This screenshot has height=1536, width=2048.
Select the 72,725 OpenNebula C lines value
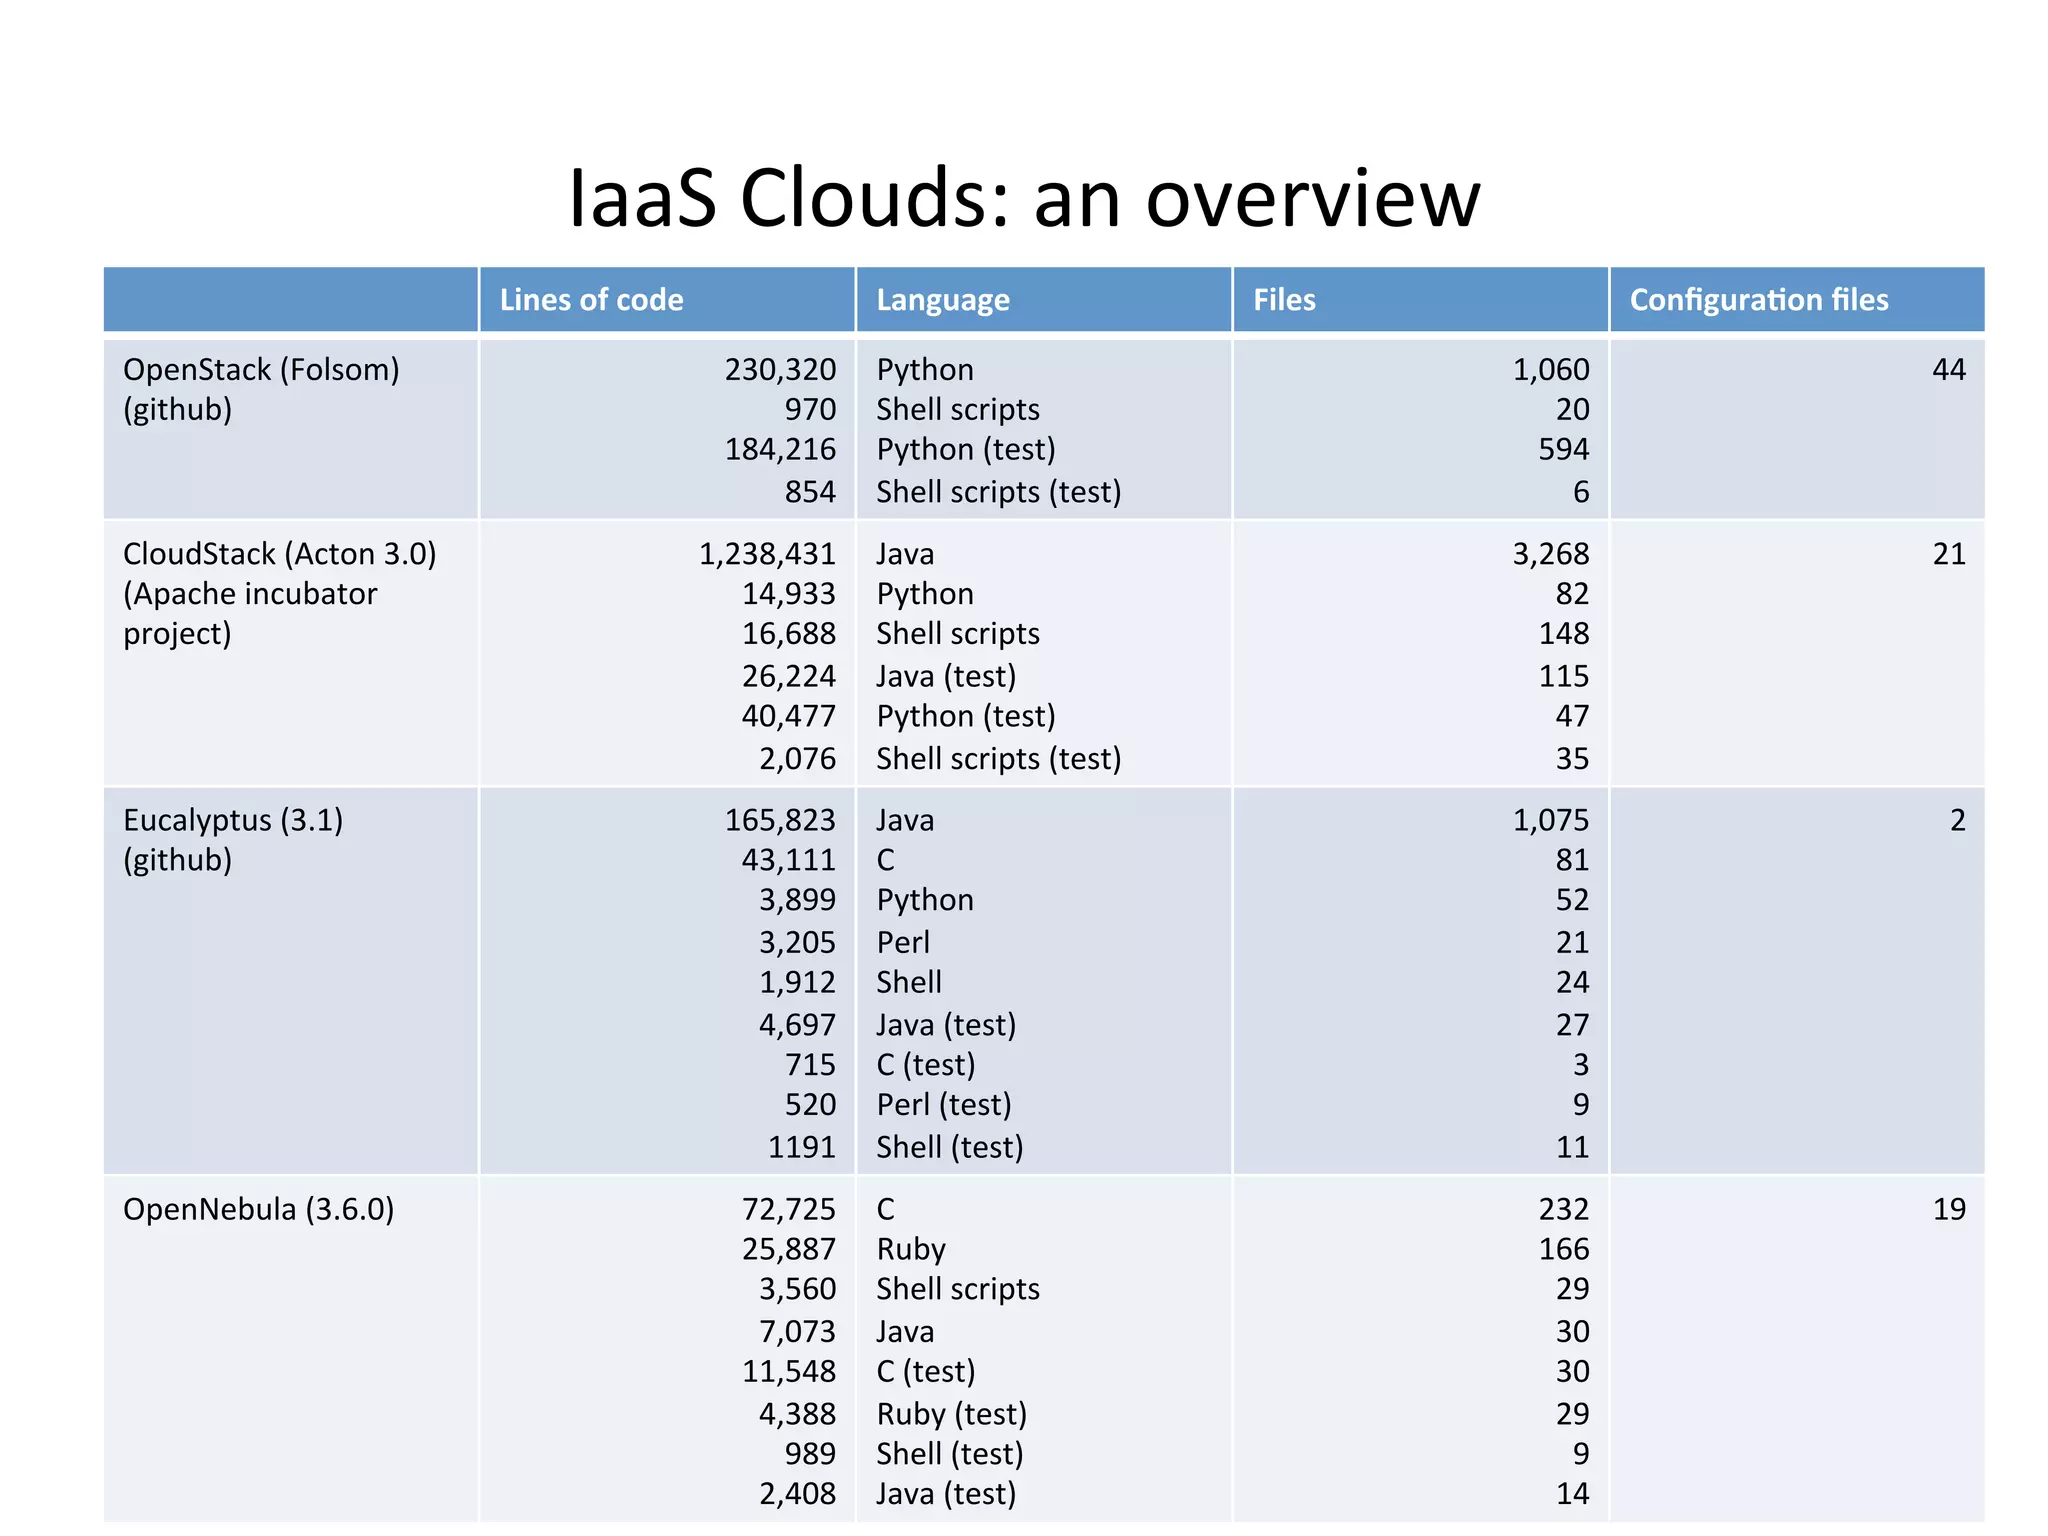click(x=788, y=1209)
